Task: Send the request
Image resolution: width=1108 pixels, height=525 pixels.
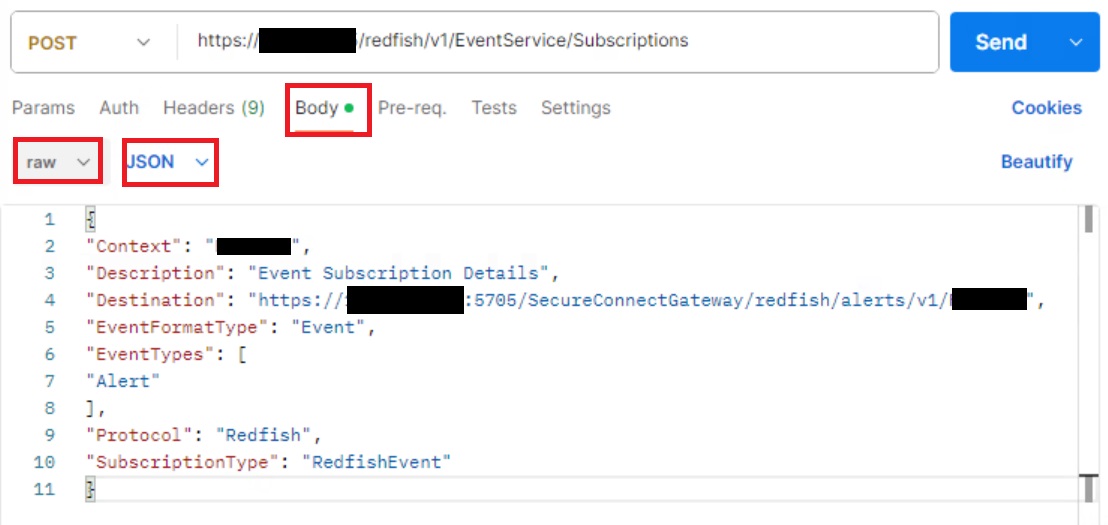Action: pyautogui.click(x=1001, y=42)
